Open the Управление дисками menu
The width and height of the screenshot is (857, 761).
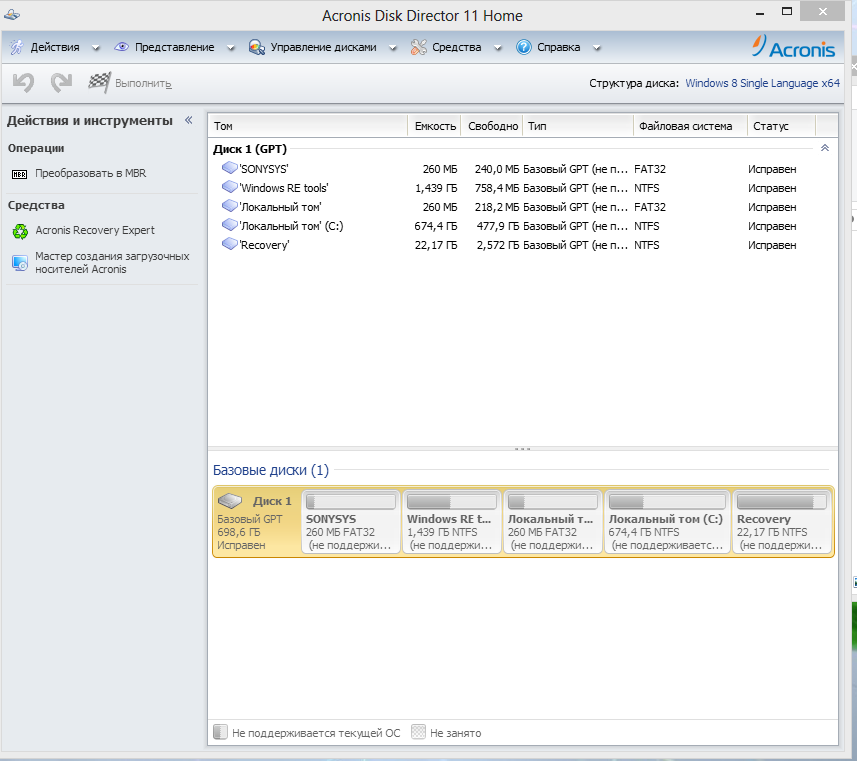pyautogui.click(x=314, y=47)
